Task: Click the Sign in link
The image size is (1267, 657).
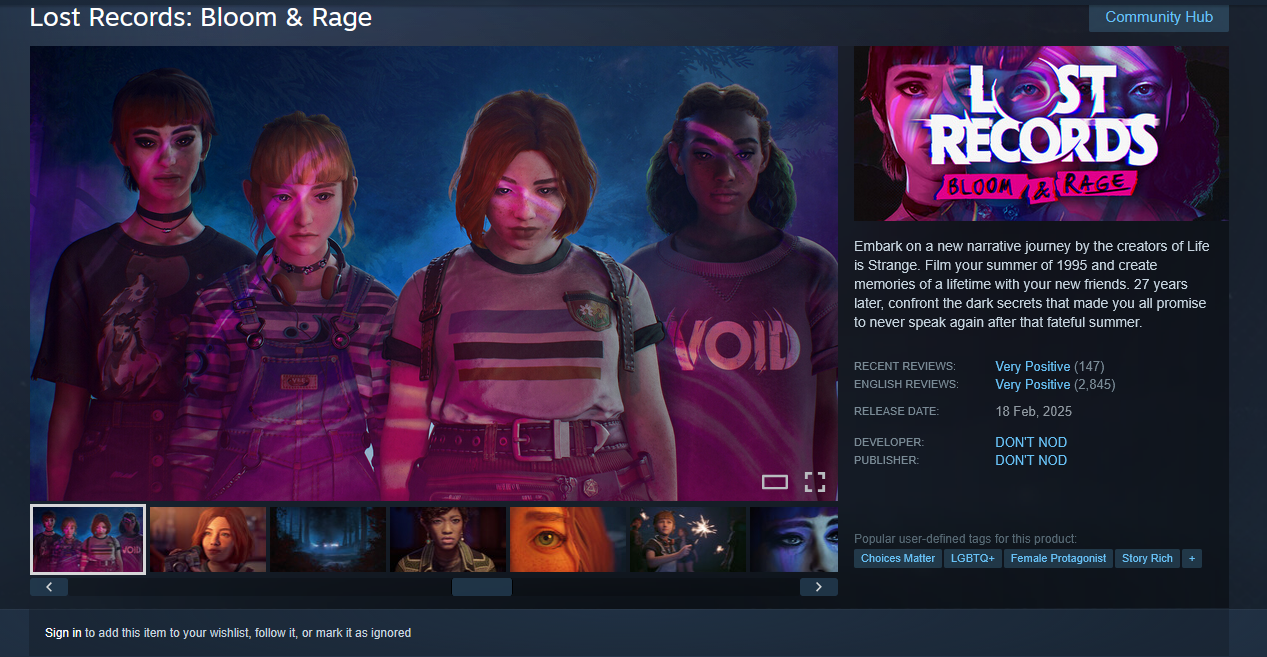Action: click(x=63, y=633)
